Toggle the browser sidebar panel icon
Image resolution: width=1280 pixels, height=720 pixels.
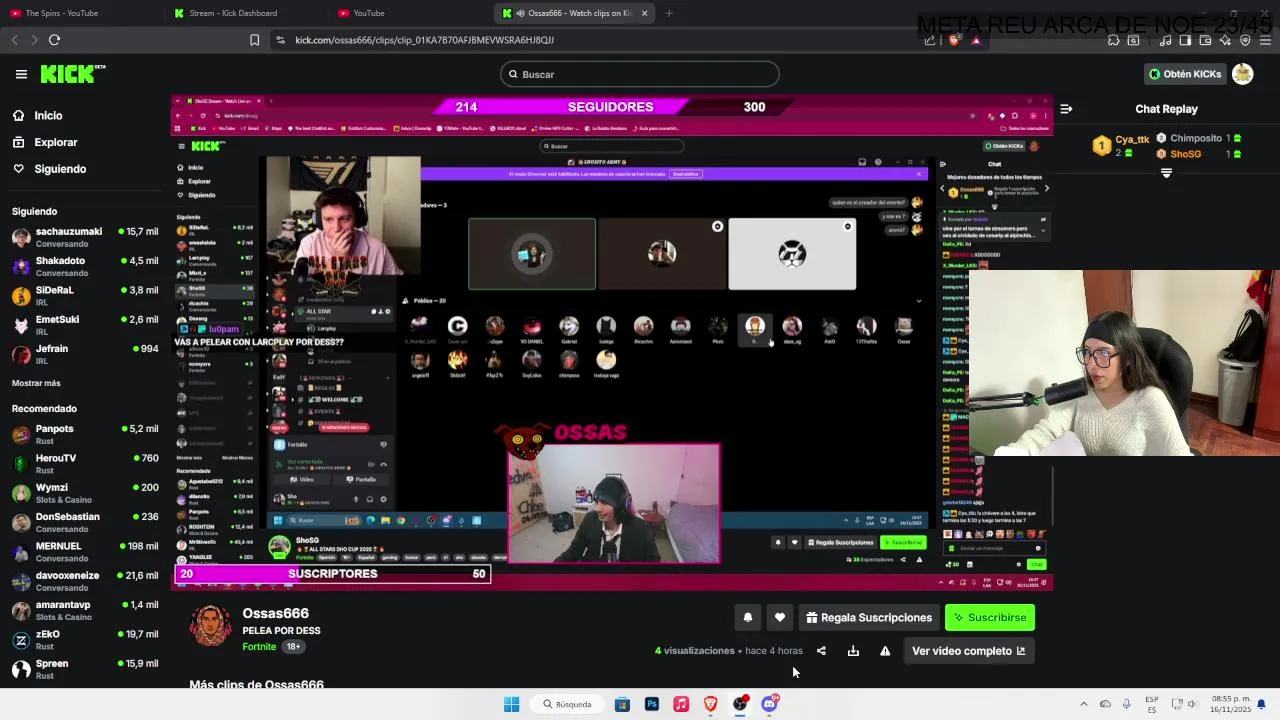(x=1185, y=40)
